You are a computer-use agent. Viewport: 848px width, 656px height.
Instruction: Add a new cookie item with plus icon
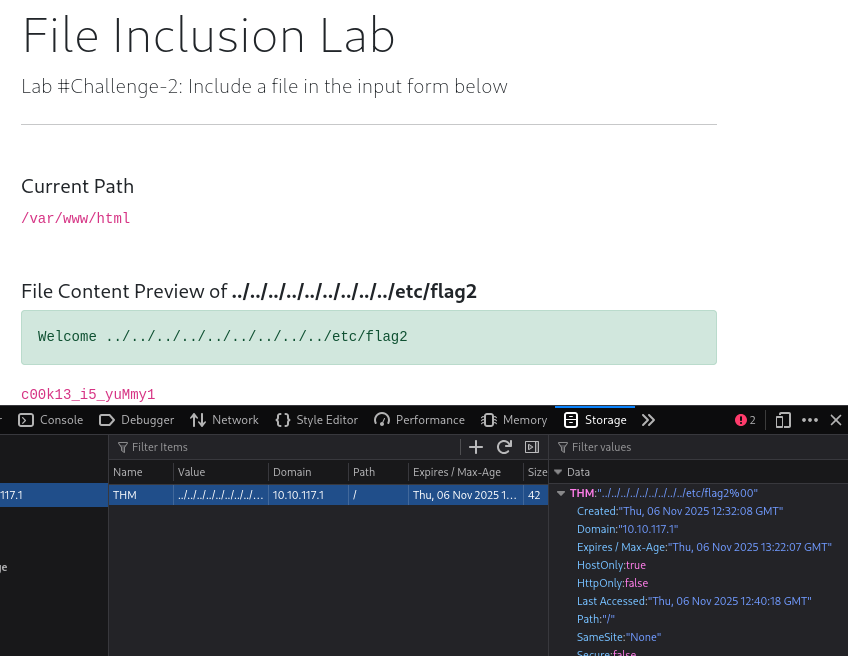[475, 447]
